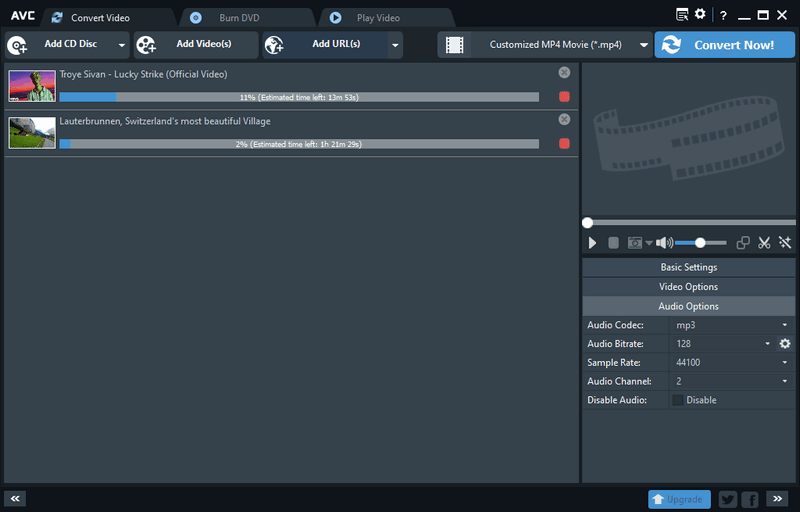This screenshot has width=800, height=512.
Task: Open the Audio Codec mp3 dropdown
Action: coord(732,325)
